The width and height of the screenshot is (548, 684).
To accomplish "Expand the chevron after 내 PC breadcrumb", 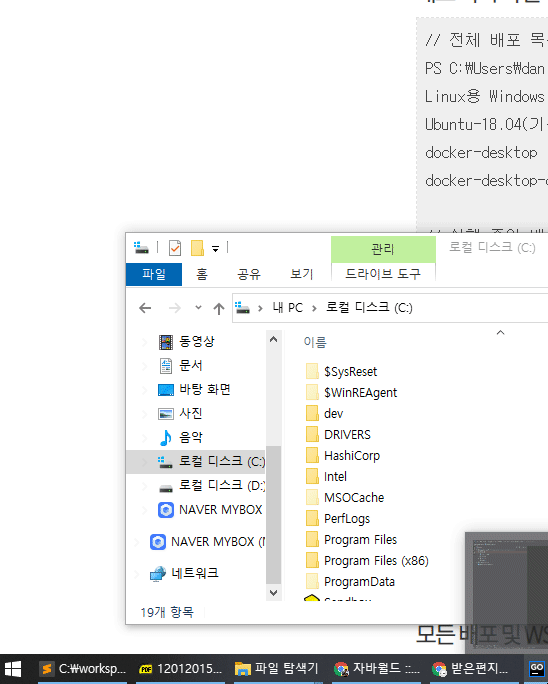I will pyautogui.click(x=314, y=308).
